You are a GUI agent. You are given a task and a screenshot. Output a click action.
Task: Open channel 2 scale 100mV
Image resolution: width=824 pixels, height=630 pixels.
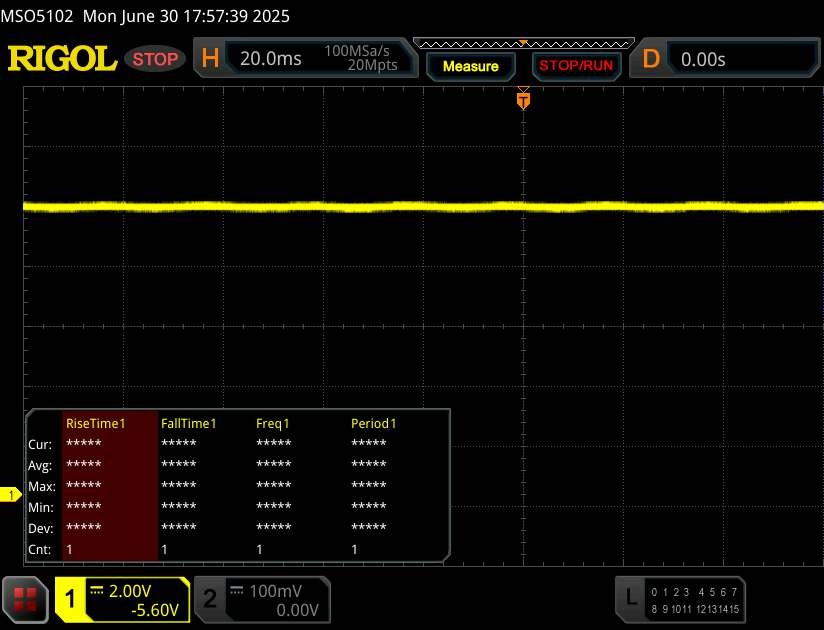[275, 591]
